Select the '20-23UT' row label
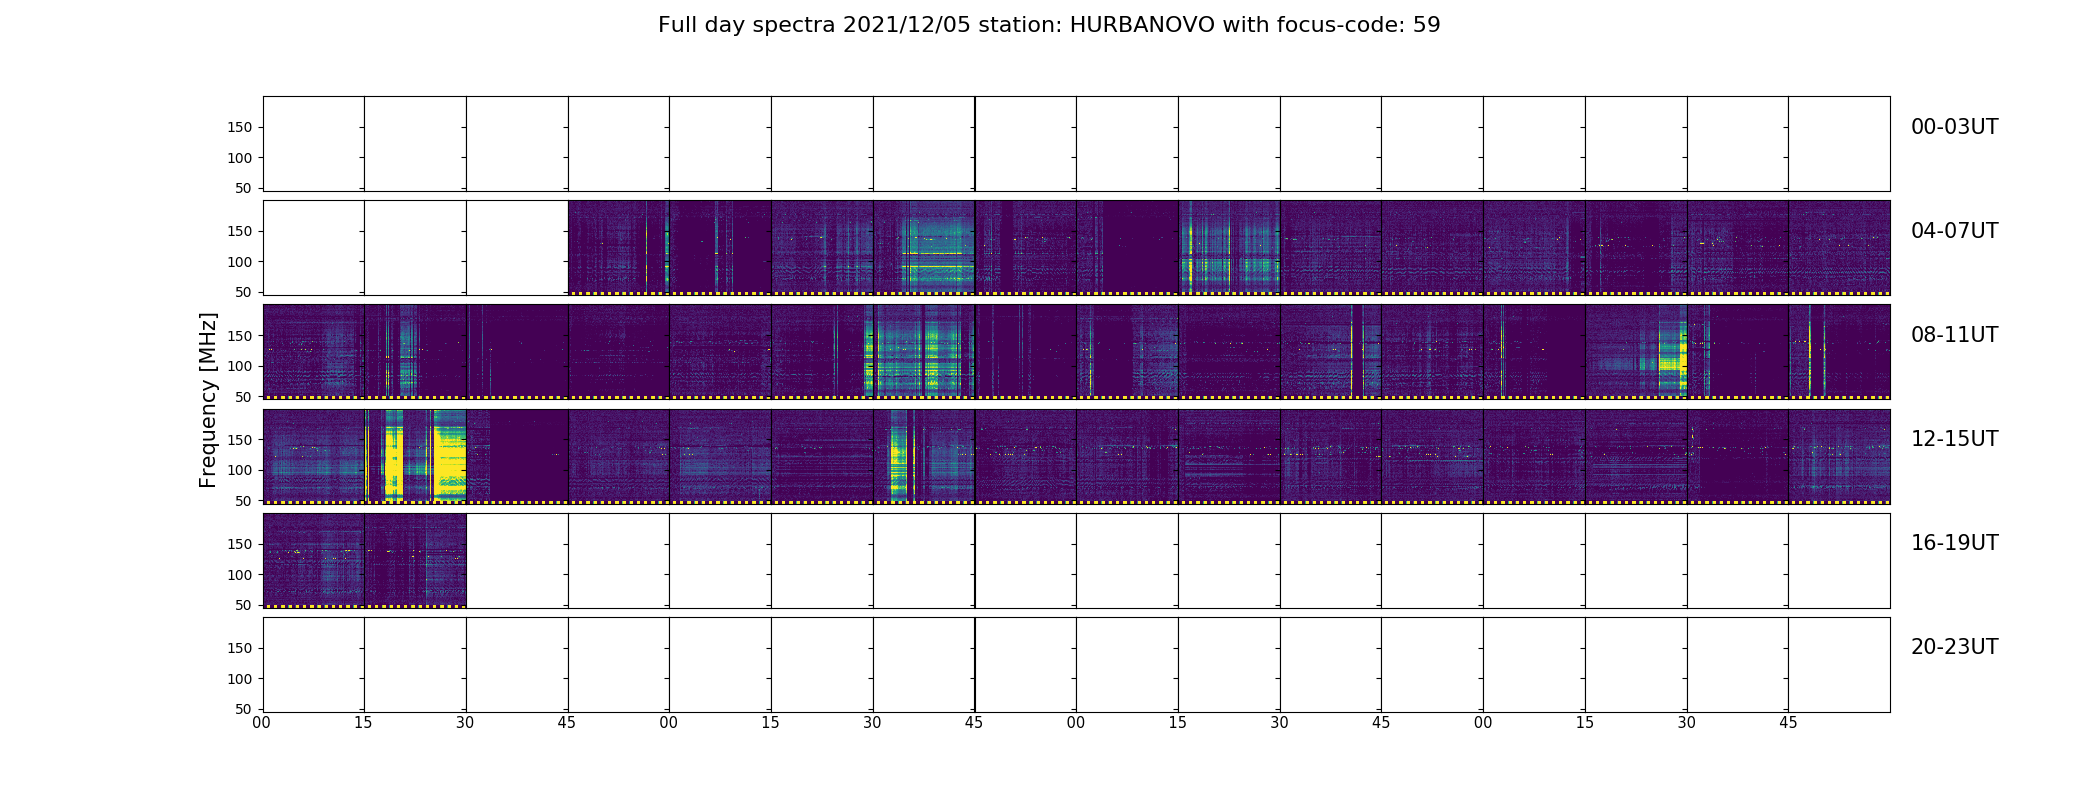Screen dimensions: 2100x800 pos(1954,647)
